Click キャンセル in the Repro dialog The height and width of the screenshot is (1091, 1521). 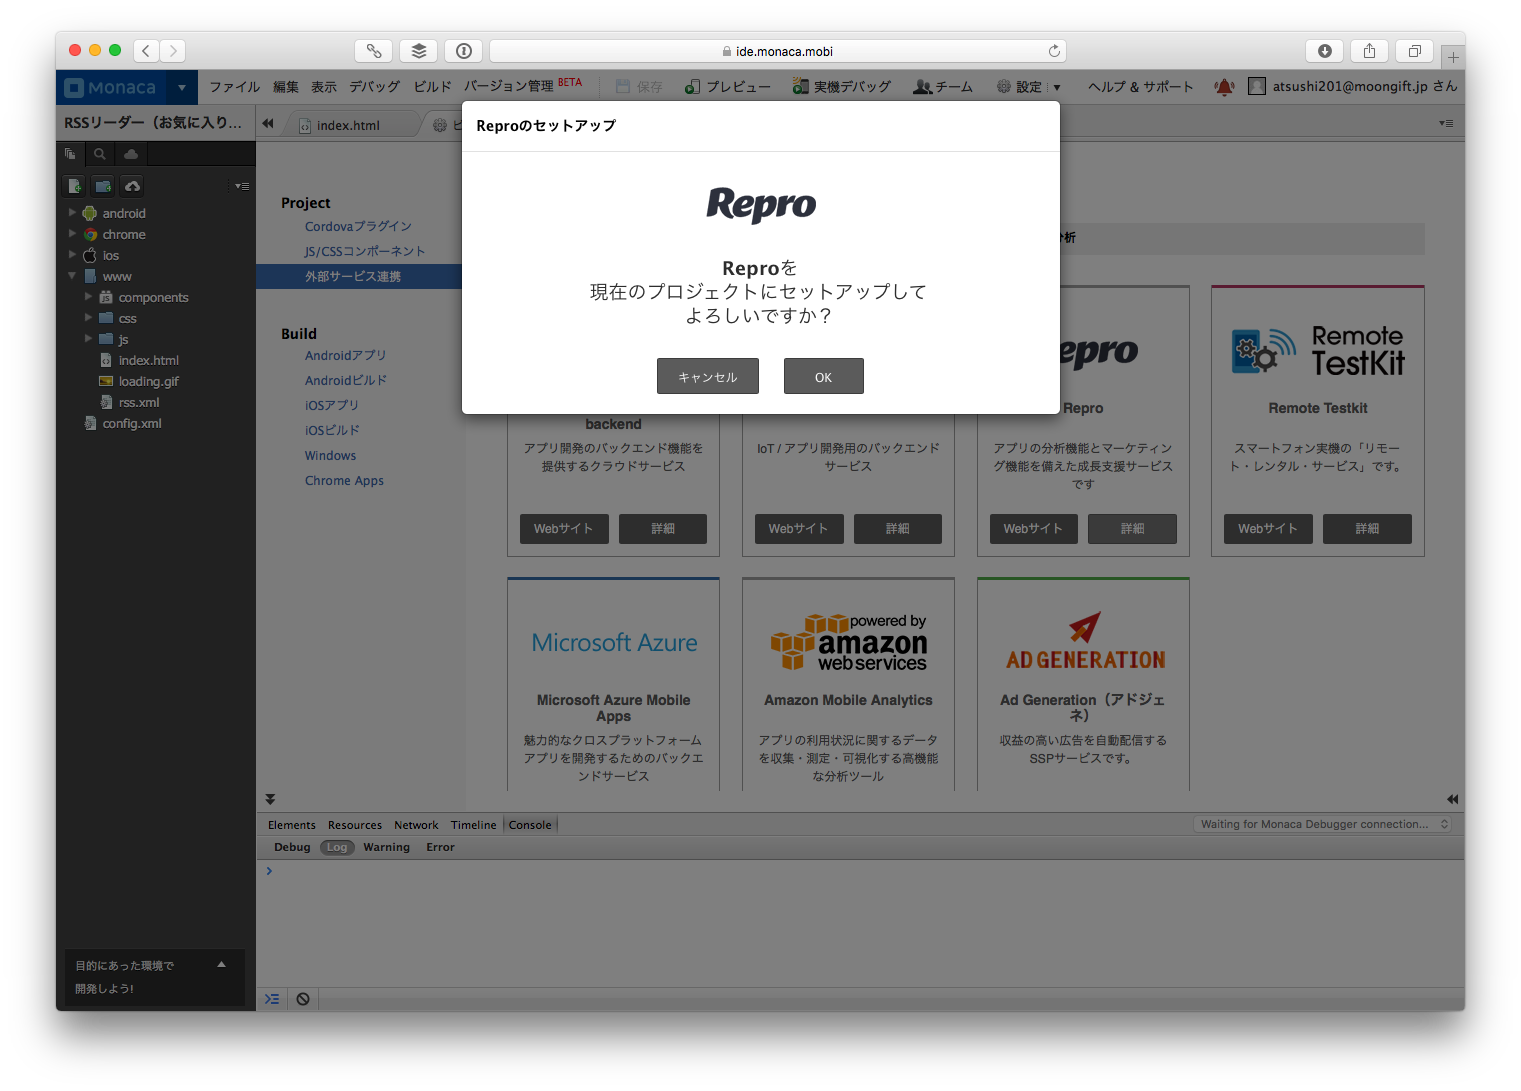[x=707, y=377]
